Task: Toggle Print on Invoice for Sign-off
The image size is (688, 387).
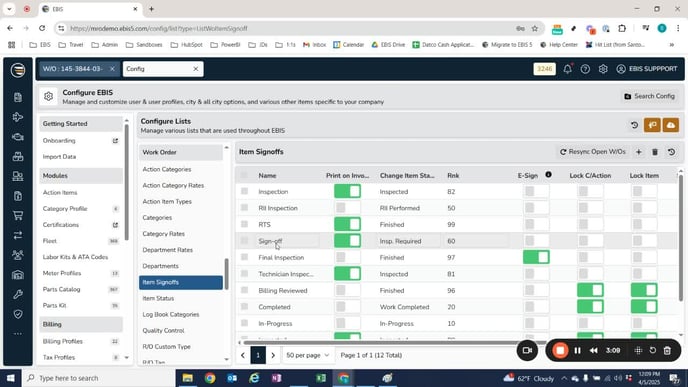Action: (347, 241)
